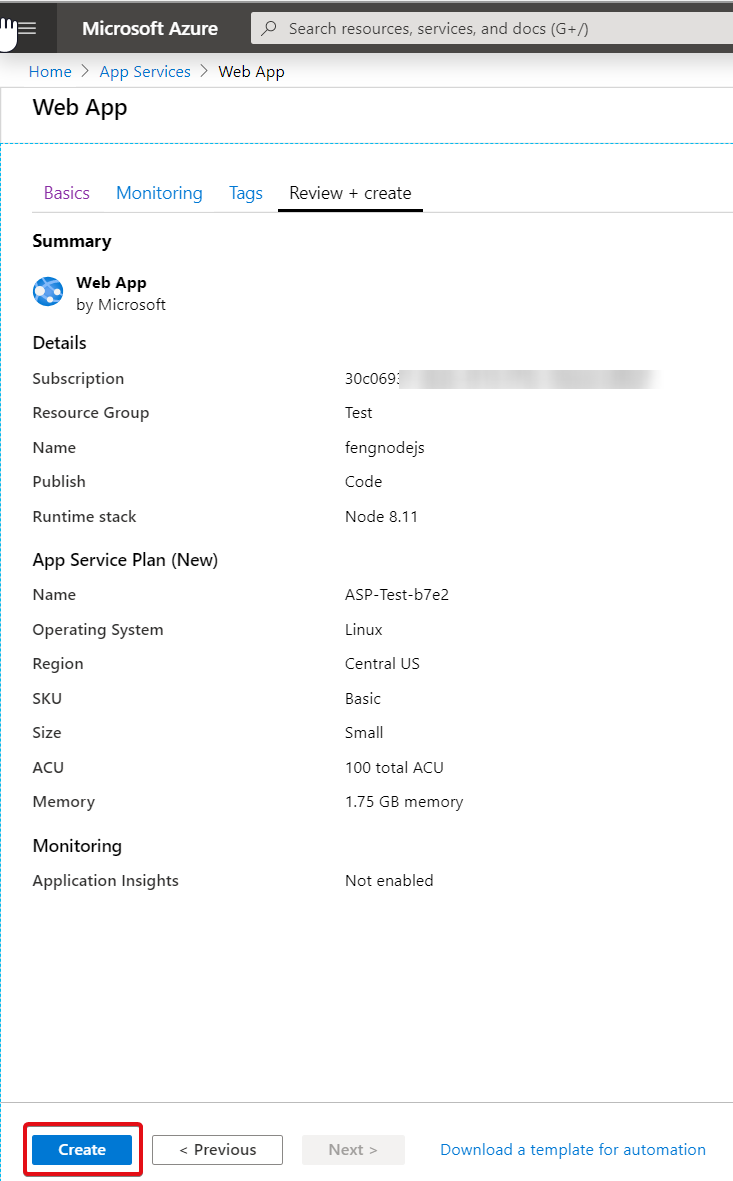Viewport: 733px width, 1181px height.
Task: Switch to the Monitoring tab
Action: pos(159,193)
